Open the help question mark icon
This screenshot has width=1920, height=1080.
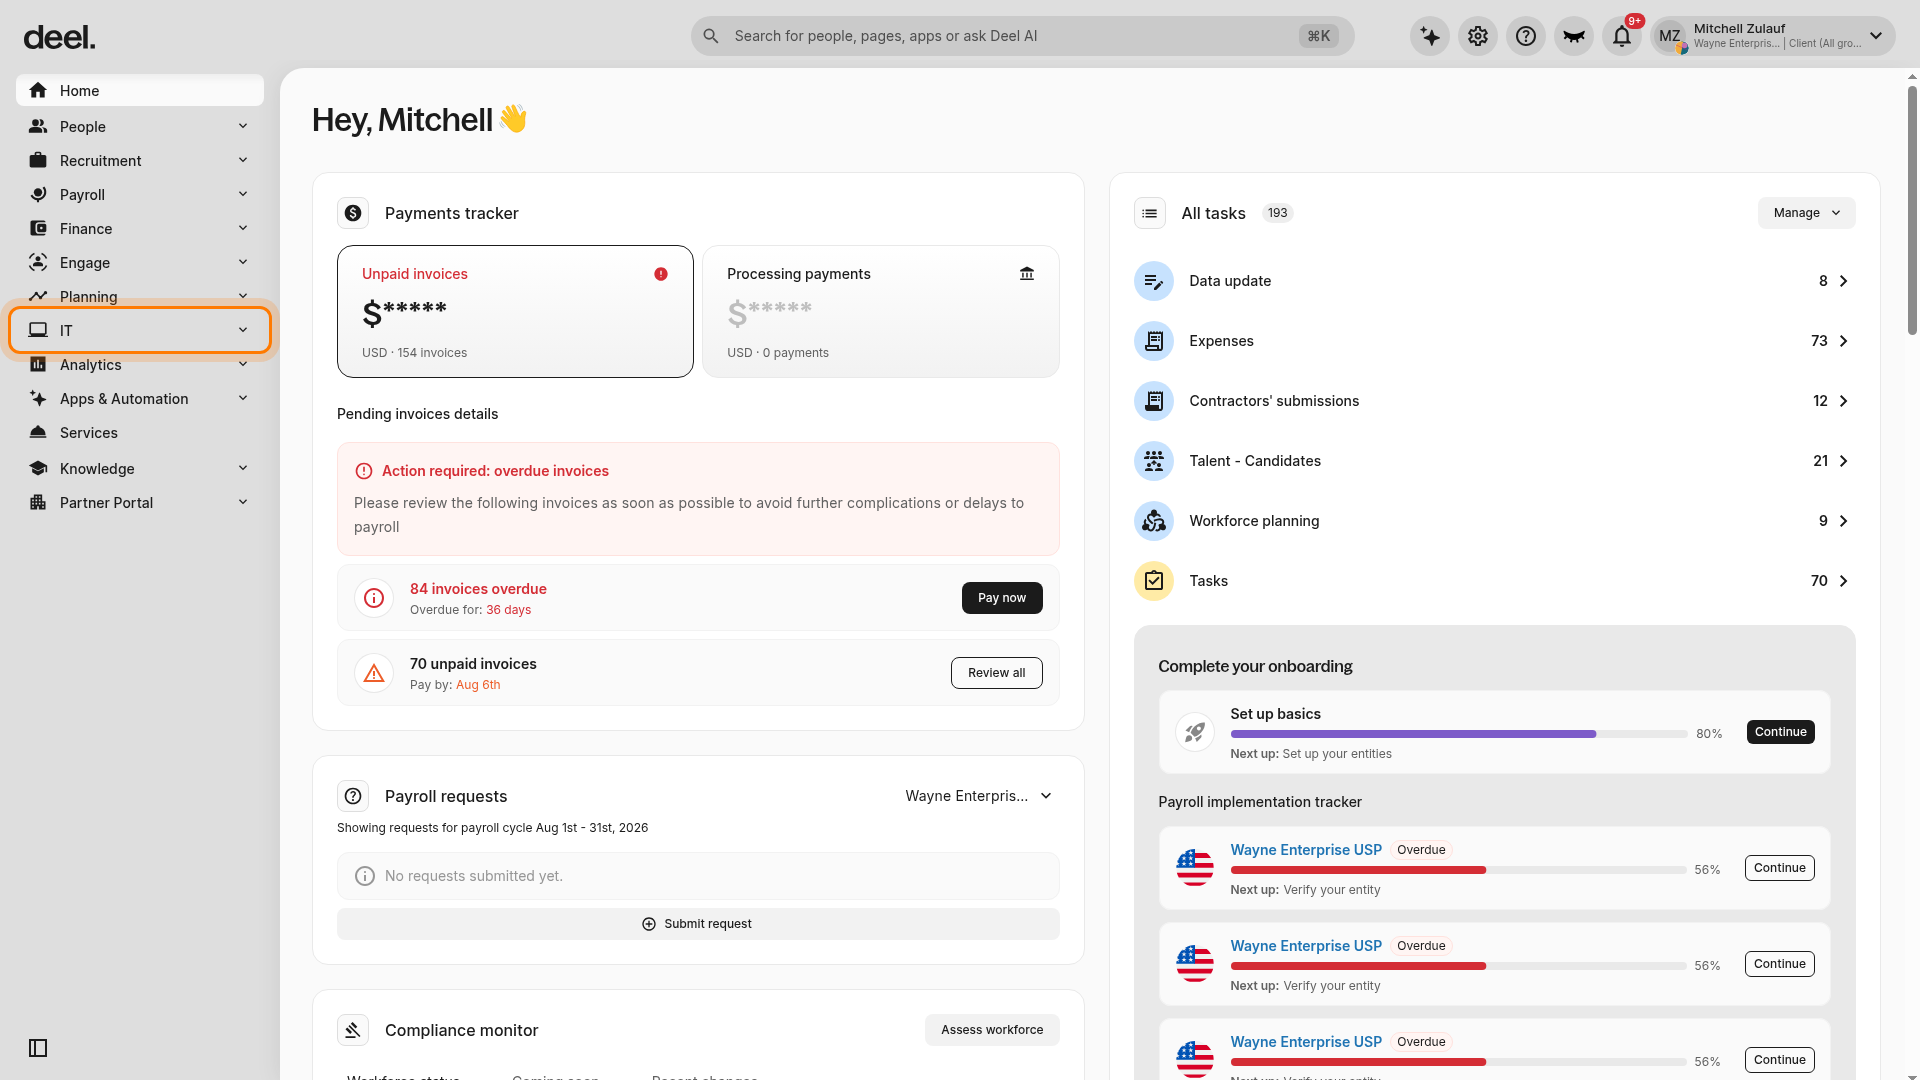[1526, 36]
